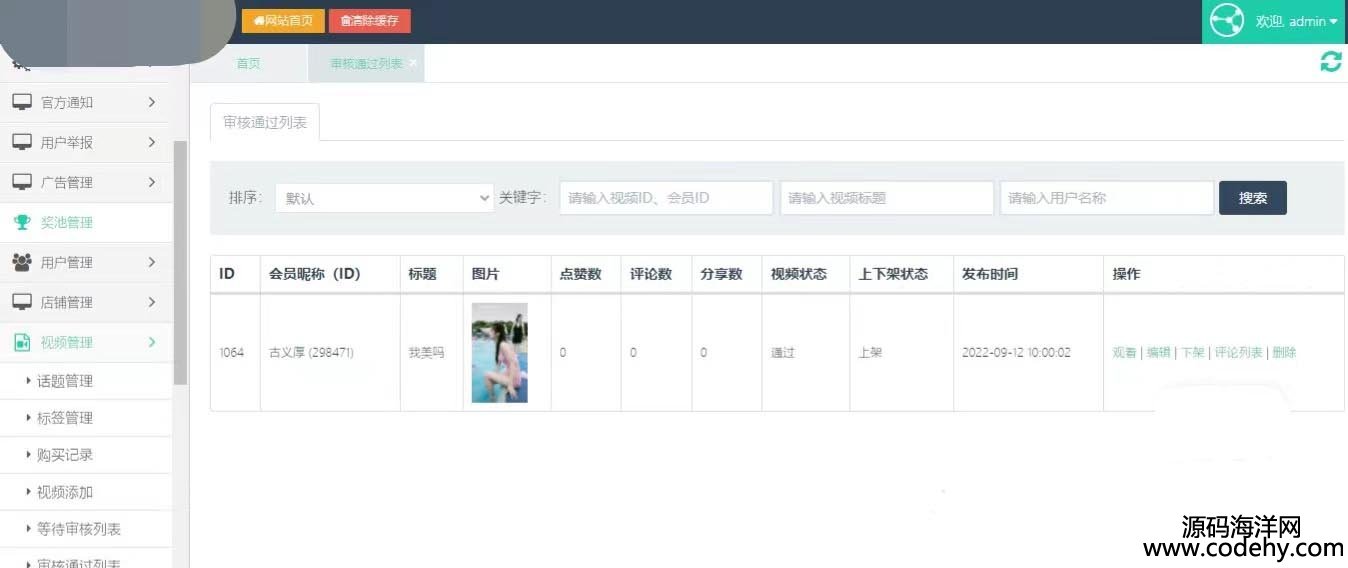Click the share-style avatar icon beside admin

tap(1226, 21)
